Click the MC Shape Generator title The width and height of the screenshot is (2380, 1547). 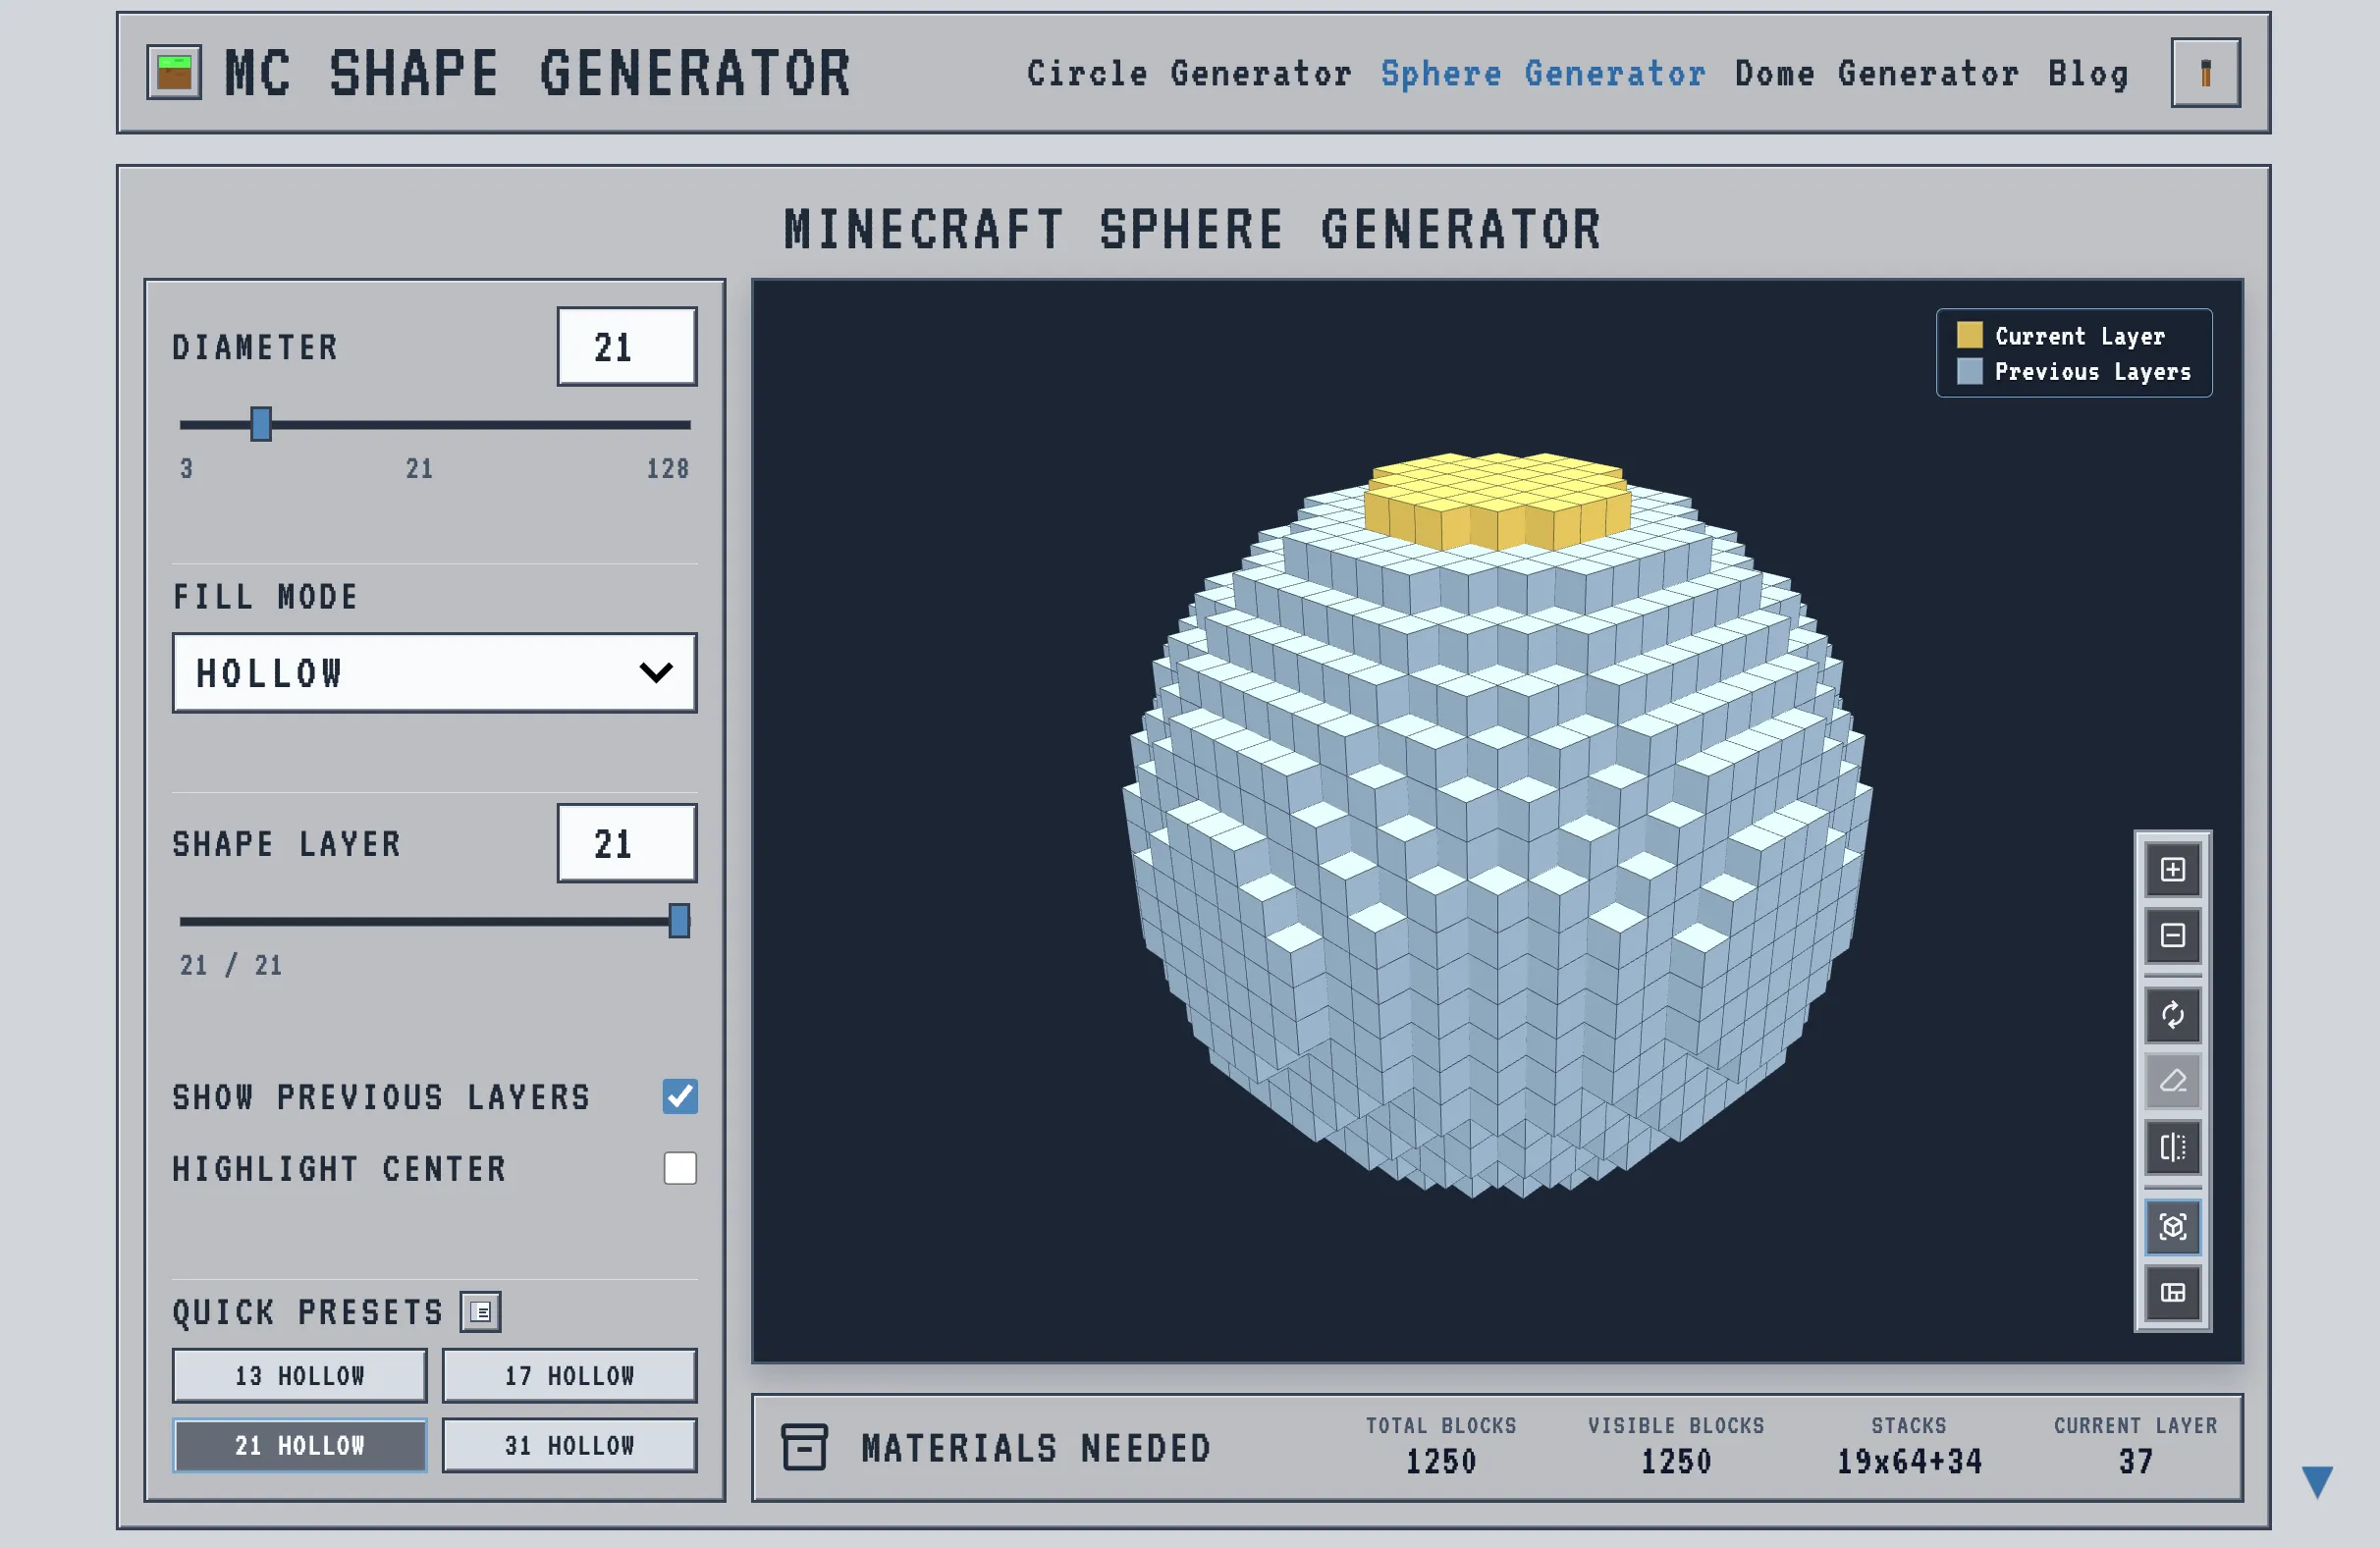(538, 73)
